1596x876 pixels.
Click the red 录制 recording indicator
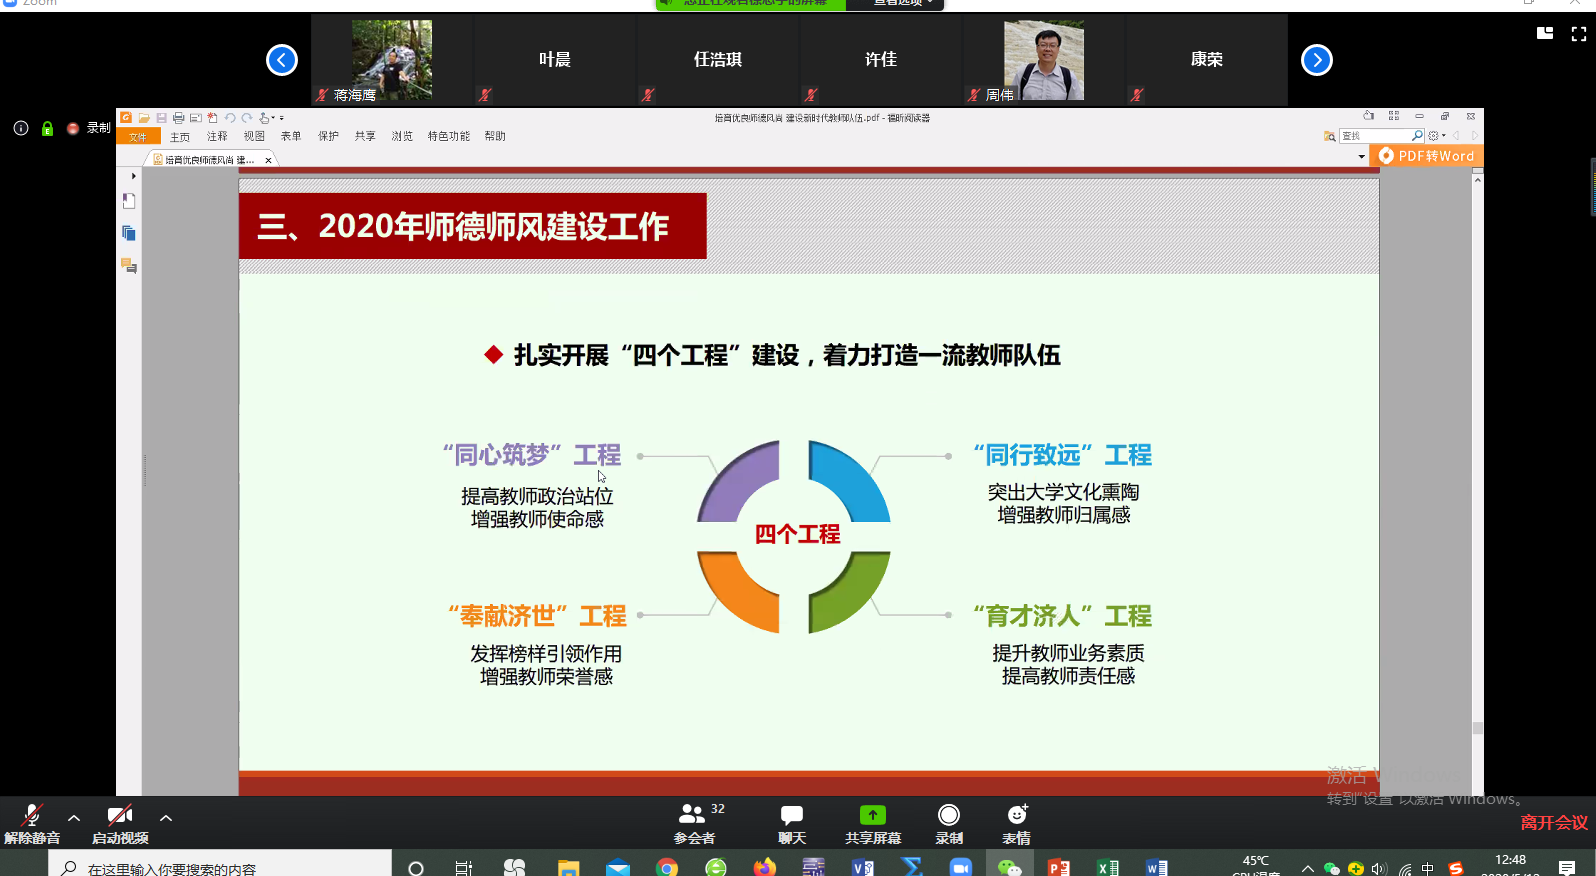click(89, 128)
